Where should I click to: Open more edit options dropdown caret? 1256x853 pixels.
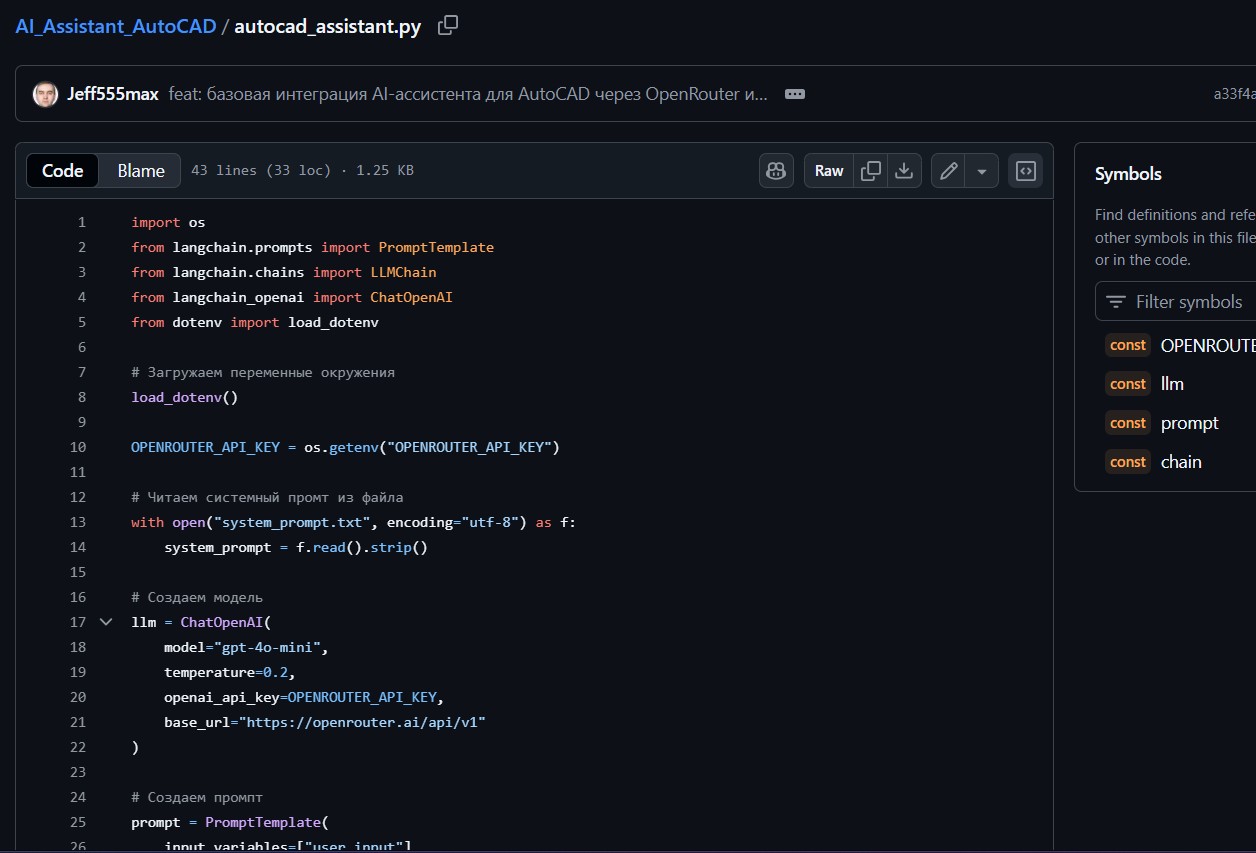click(x=981, y=171)
